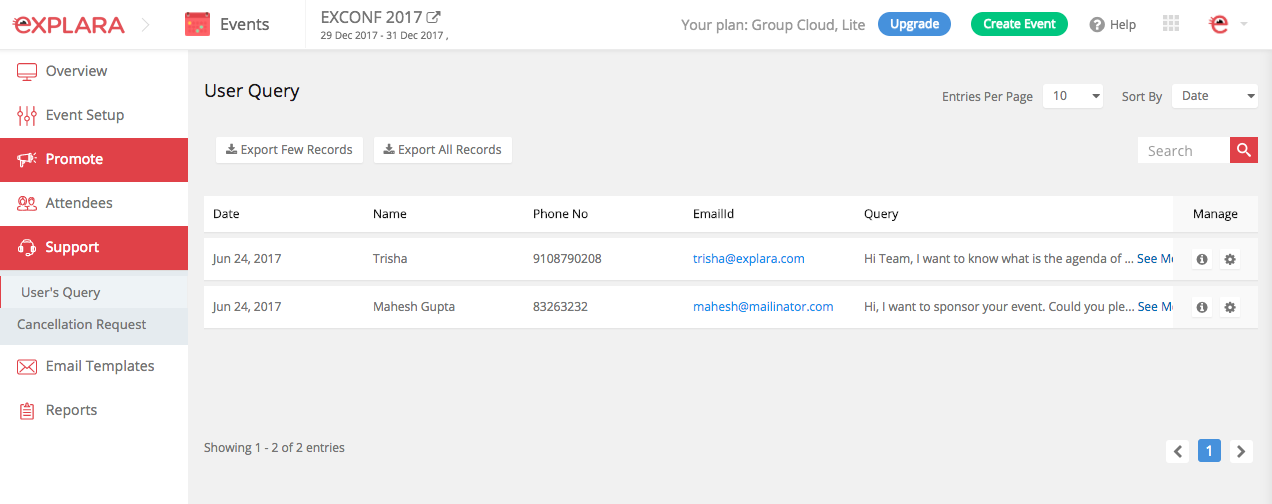Open the apps grid icon
Viewport: 1272px width, 504px height.
[x=1171, y=24]
